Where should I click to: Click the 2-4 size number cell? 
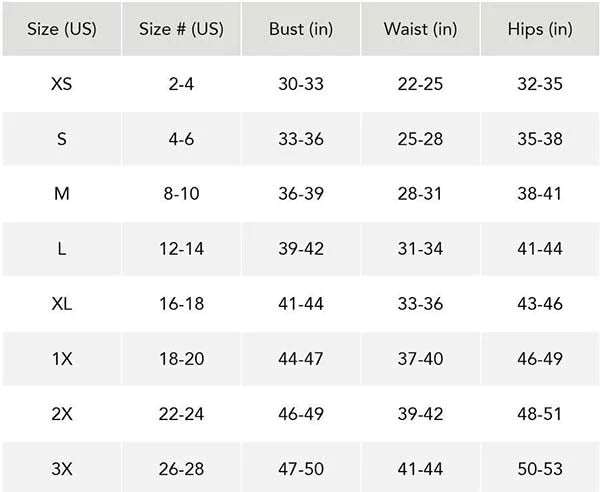coord(181,84)
